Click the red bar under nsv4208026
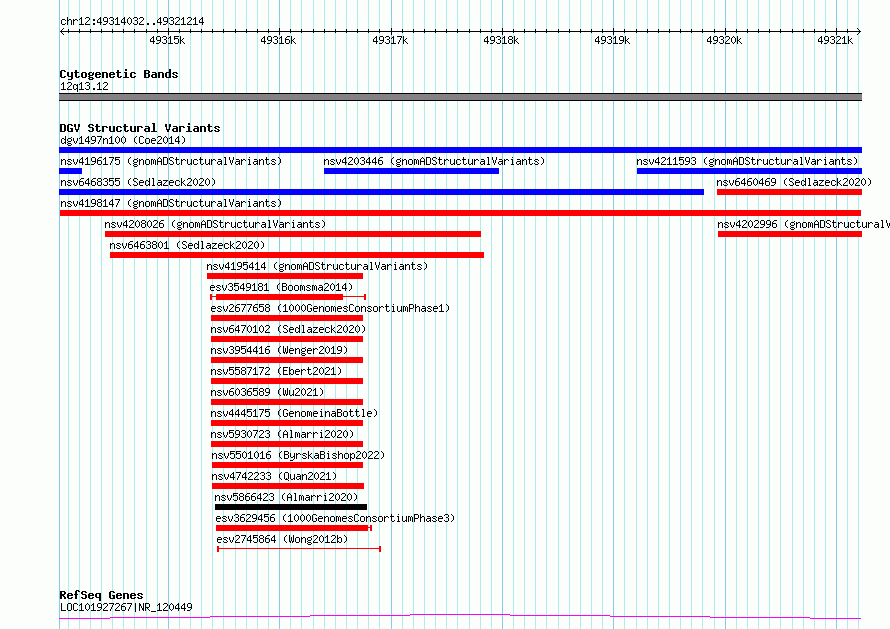The height and width of the screenshot is (629, 890). click(x=293, y=234)
